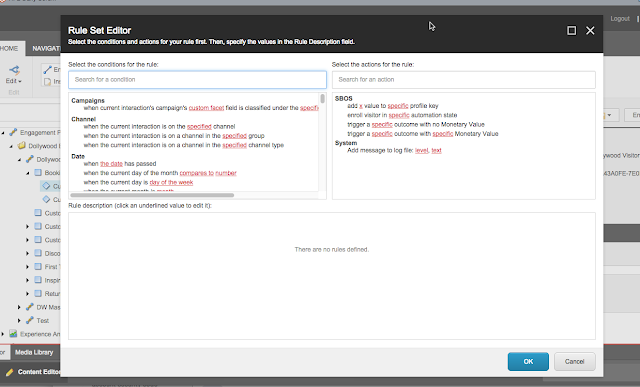The height and width of the screenshot is (387, 640).
Task: Collapse the Engagement Plans tree node
Action: 3,133
